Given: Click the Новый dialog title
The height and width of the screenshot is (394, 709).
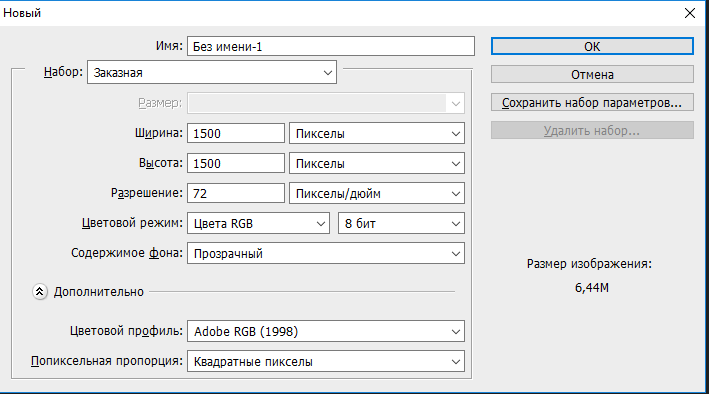Looking at the screenshot, I should point(22,13).
